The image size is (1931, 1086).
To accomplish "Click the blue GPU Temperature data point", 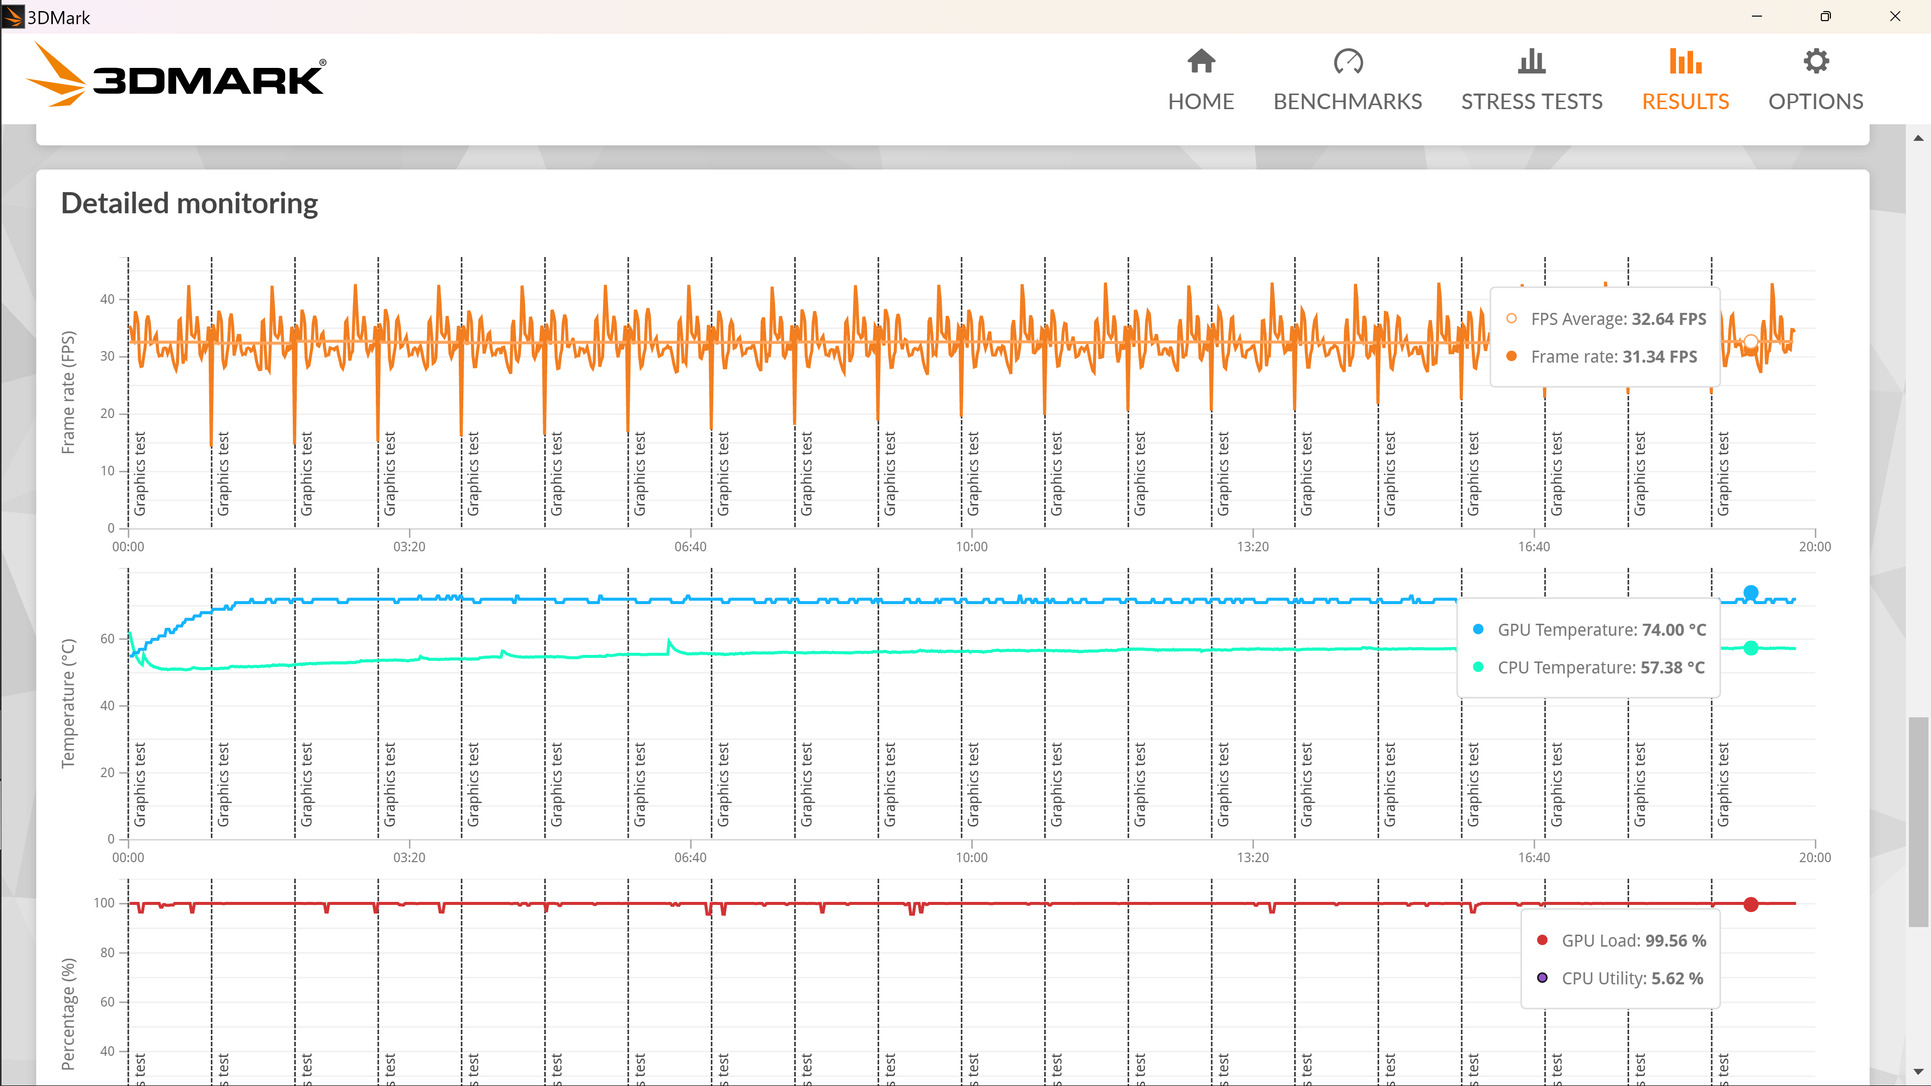I will click(1751, 593).
